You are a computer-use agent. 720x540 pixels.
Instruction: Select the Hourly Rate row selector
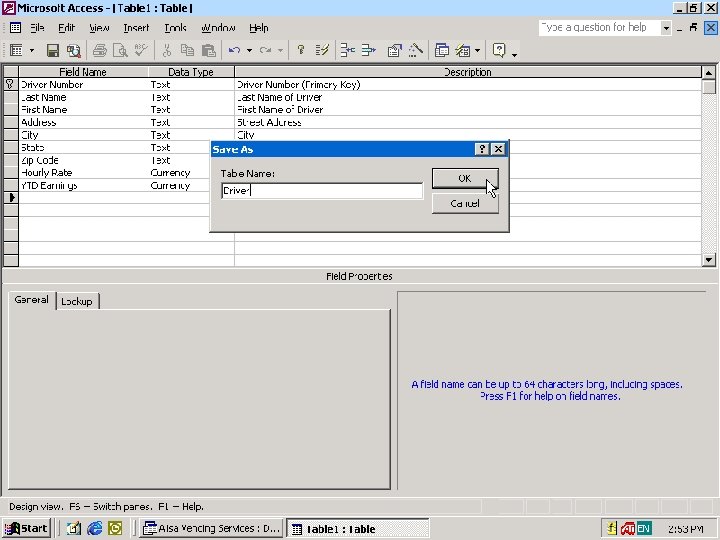tap(11, 173)
